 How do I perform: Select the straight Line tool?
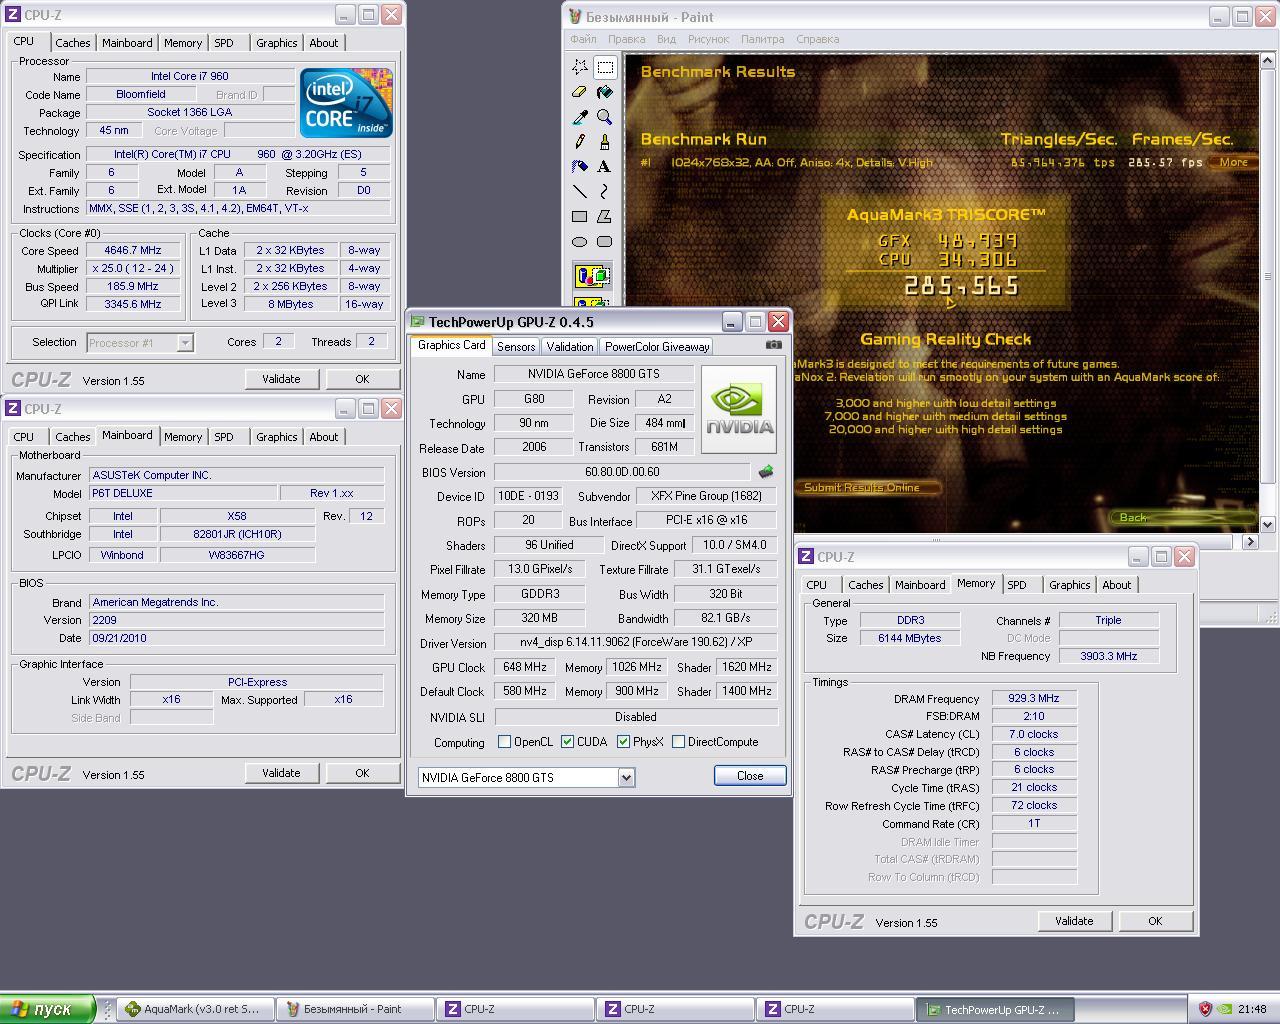(x=580, y=191)
